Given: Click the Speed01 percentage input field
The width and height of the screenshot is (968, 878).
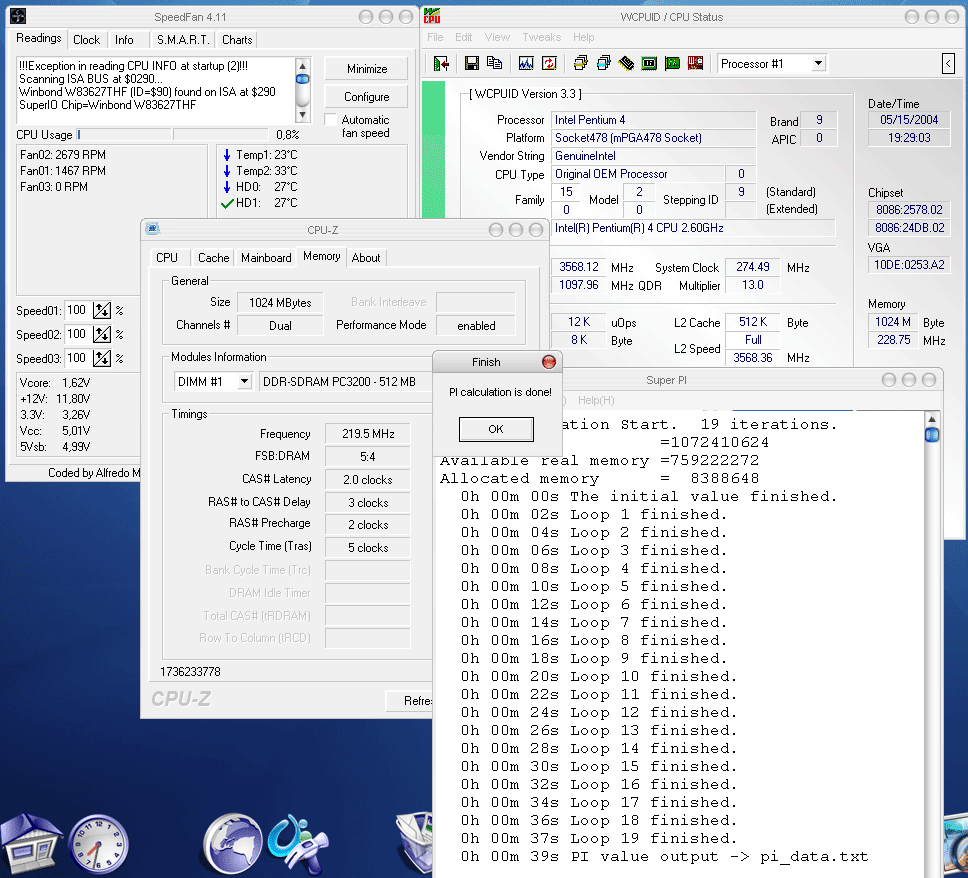Looking at the screenshot, I should coord(77,310).
